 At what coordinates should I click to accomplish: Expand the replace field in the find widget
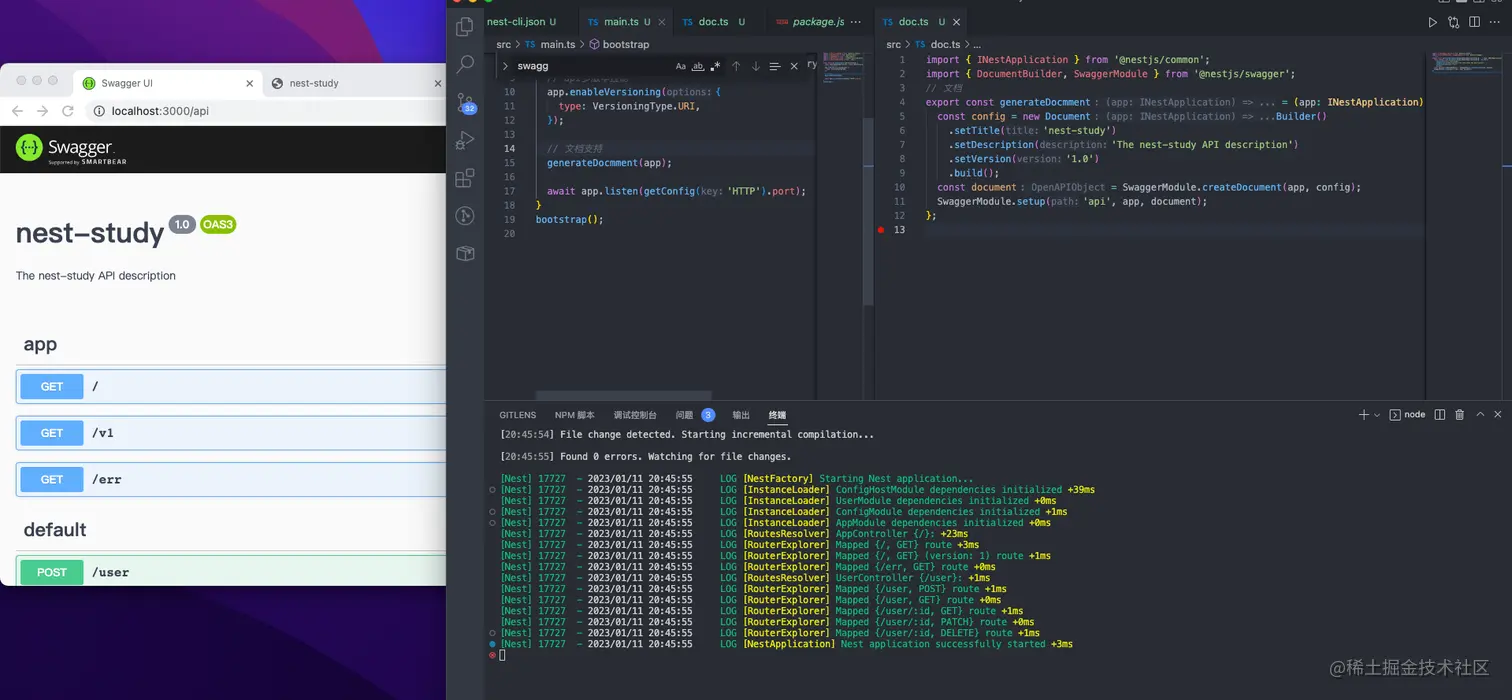coord(506,66)
